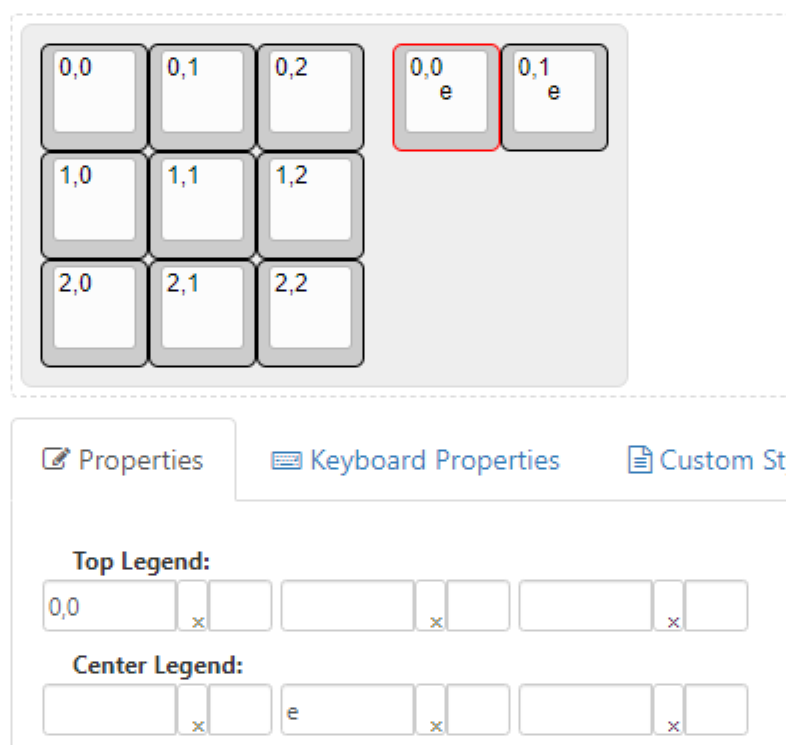Click the top-left legend field showing 0,0
The image size is (786, 745).
point(110,605)
